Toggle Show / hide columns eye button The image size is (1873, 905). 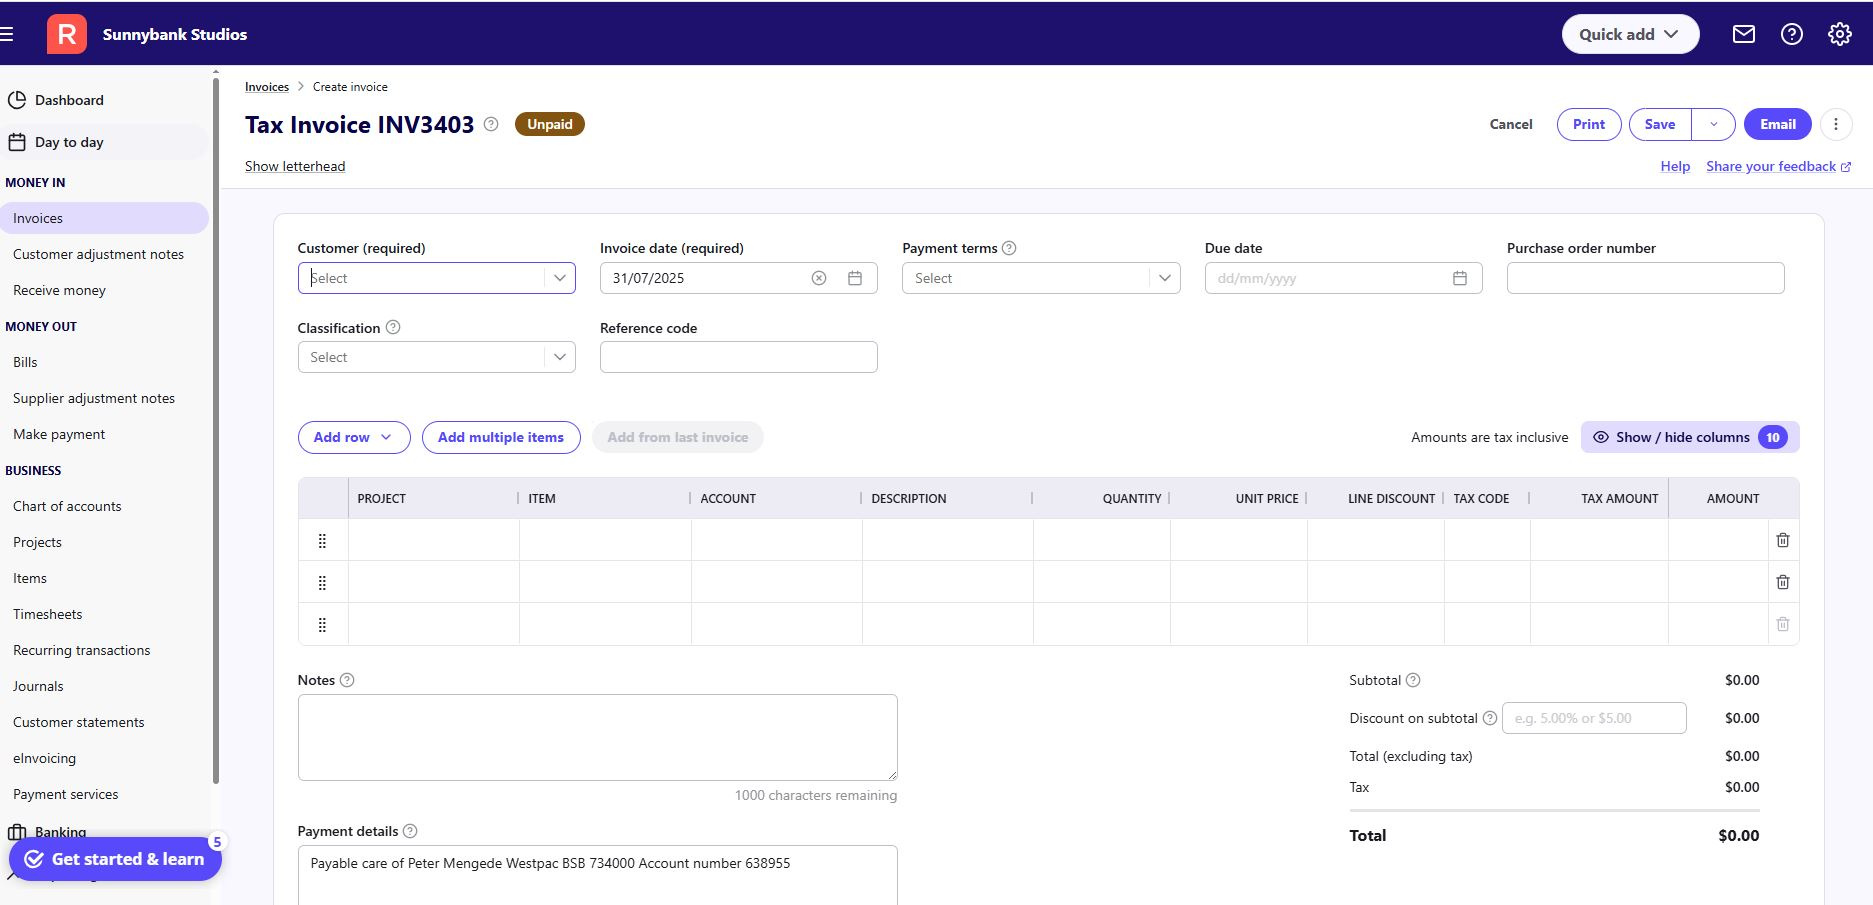[1690, 437]
